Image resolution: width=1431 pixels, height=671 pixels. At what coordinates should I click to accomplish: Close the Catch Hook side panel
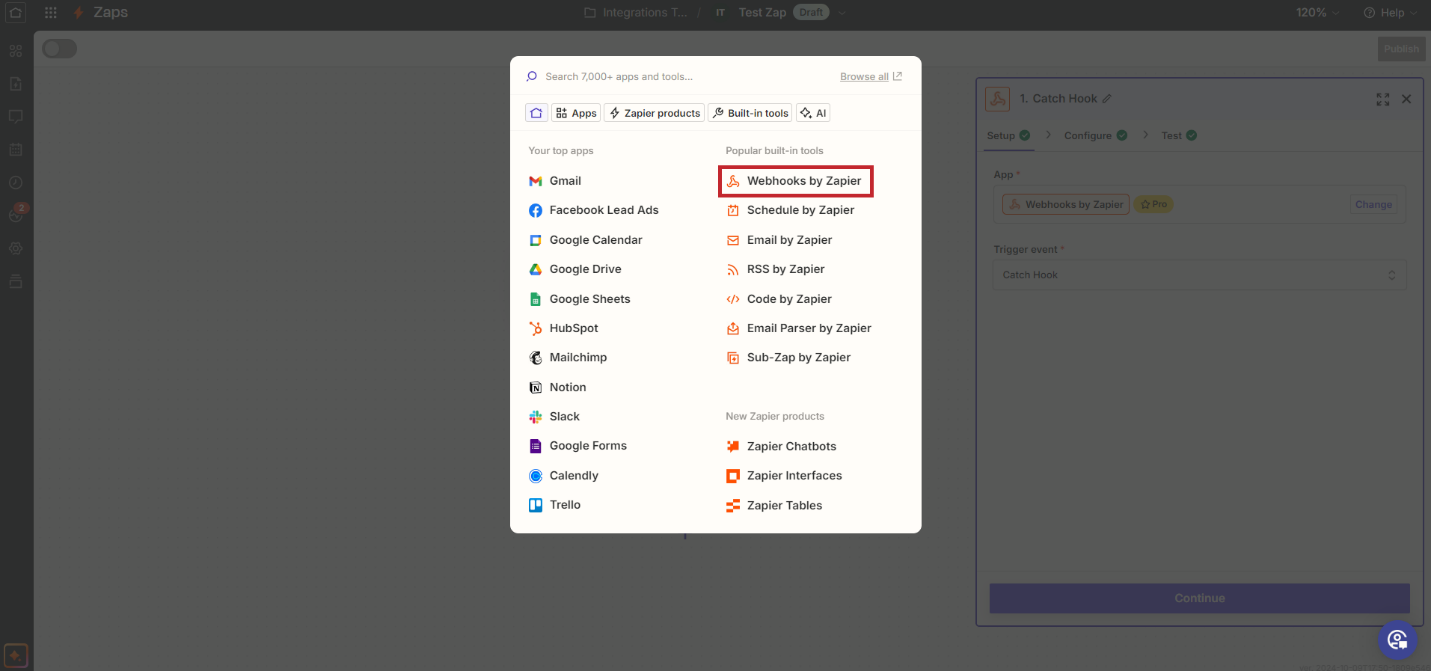(x=1406, y=99)
